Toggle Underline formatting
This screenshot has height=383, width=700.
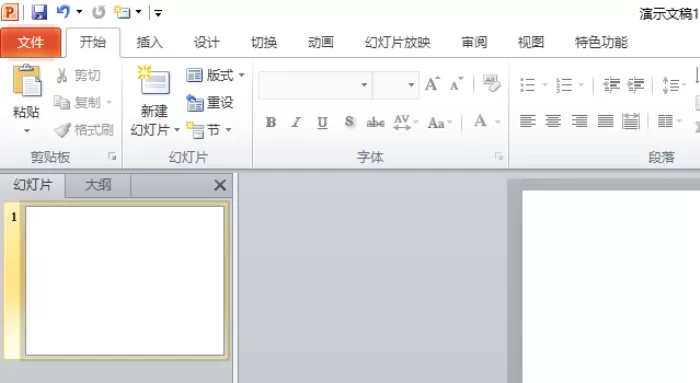coord(322,122)
